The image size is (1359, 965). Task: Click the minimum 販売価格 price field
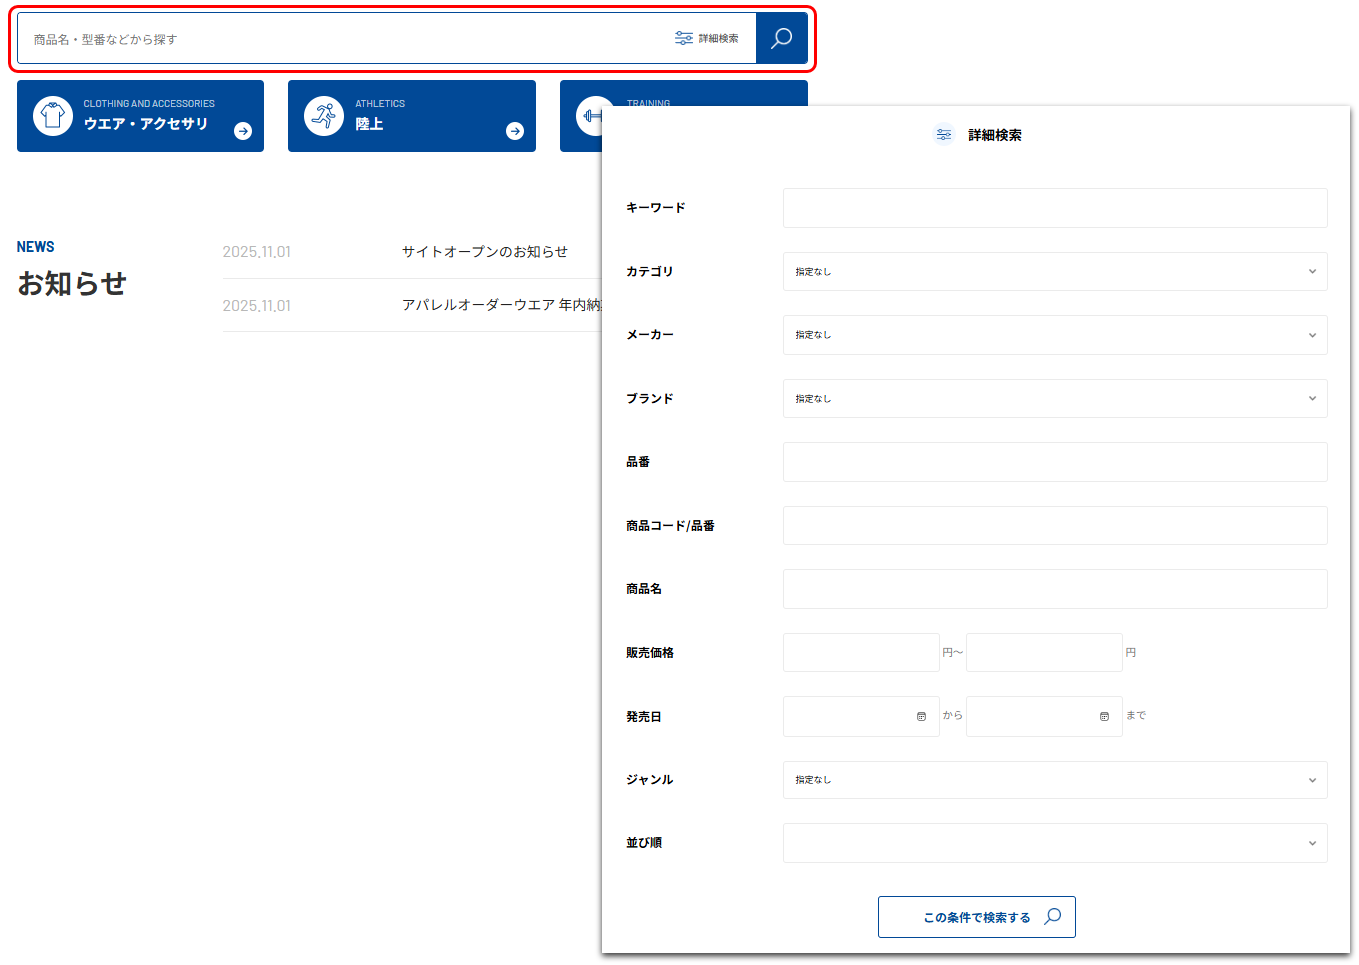(x=860, y=653)
